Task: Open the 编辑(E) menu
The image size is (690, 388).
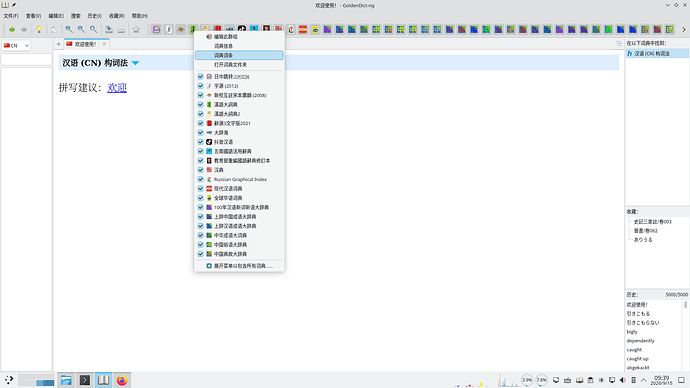Action: (x=56, y=16)
